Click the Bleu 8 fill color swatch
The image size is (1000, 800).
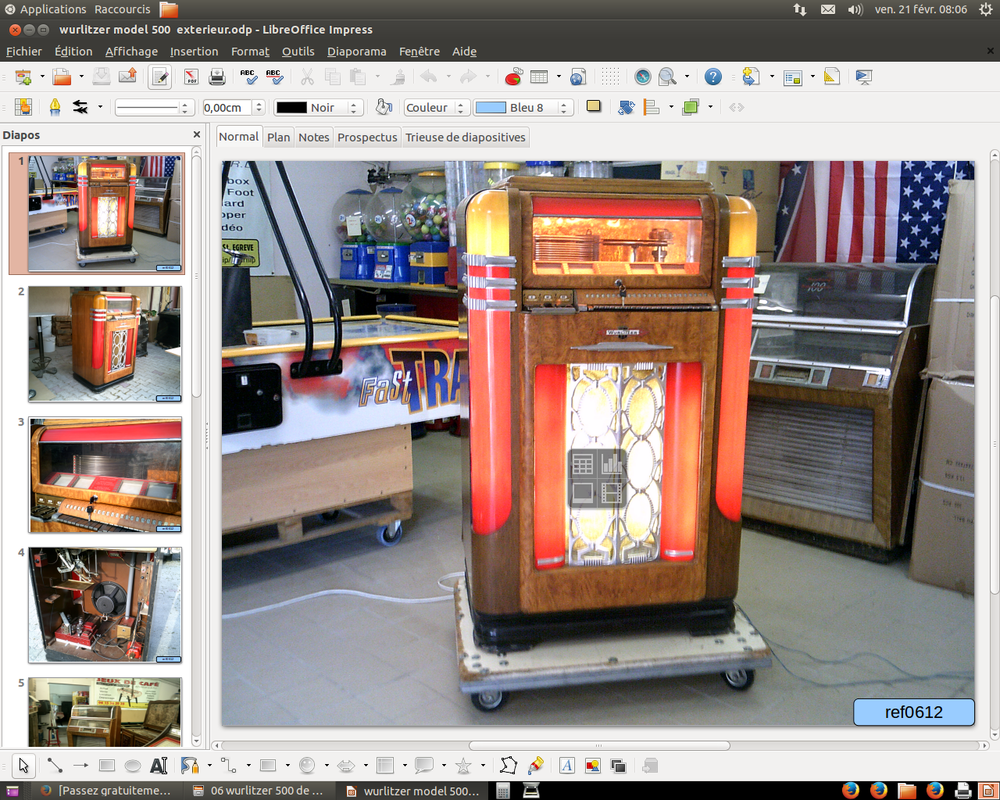pos(491,107)
